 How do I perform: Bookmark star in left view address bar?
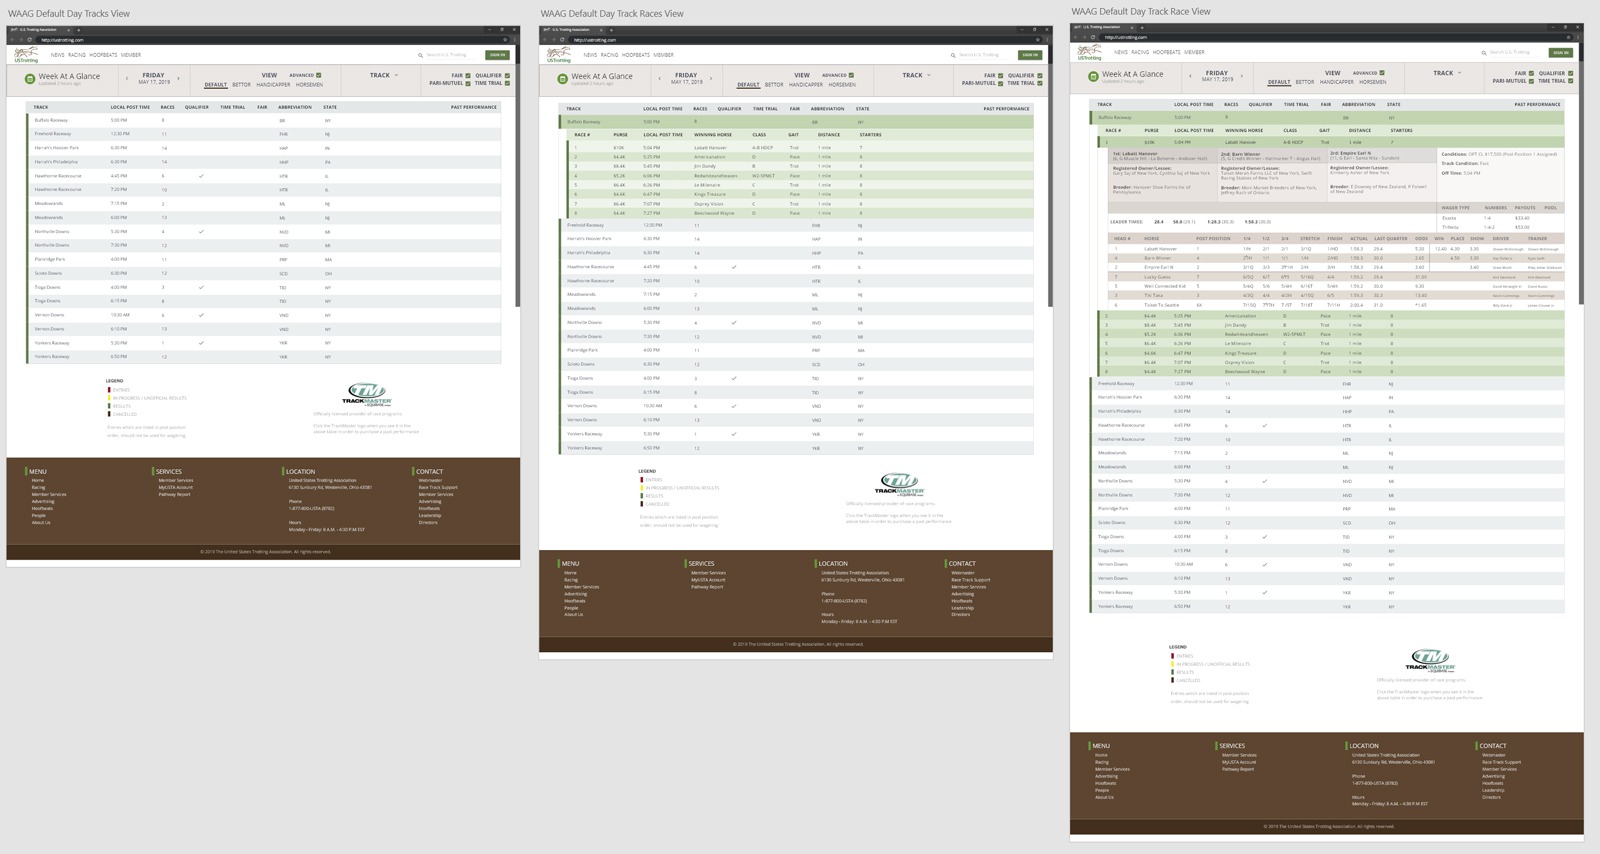click(x=504, y=40)
